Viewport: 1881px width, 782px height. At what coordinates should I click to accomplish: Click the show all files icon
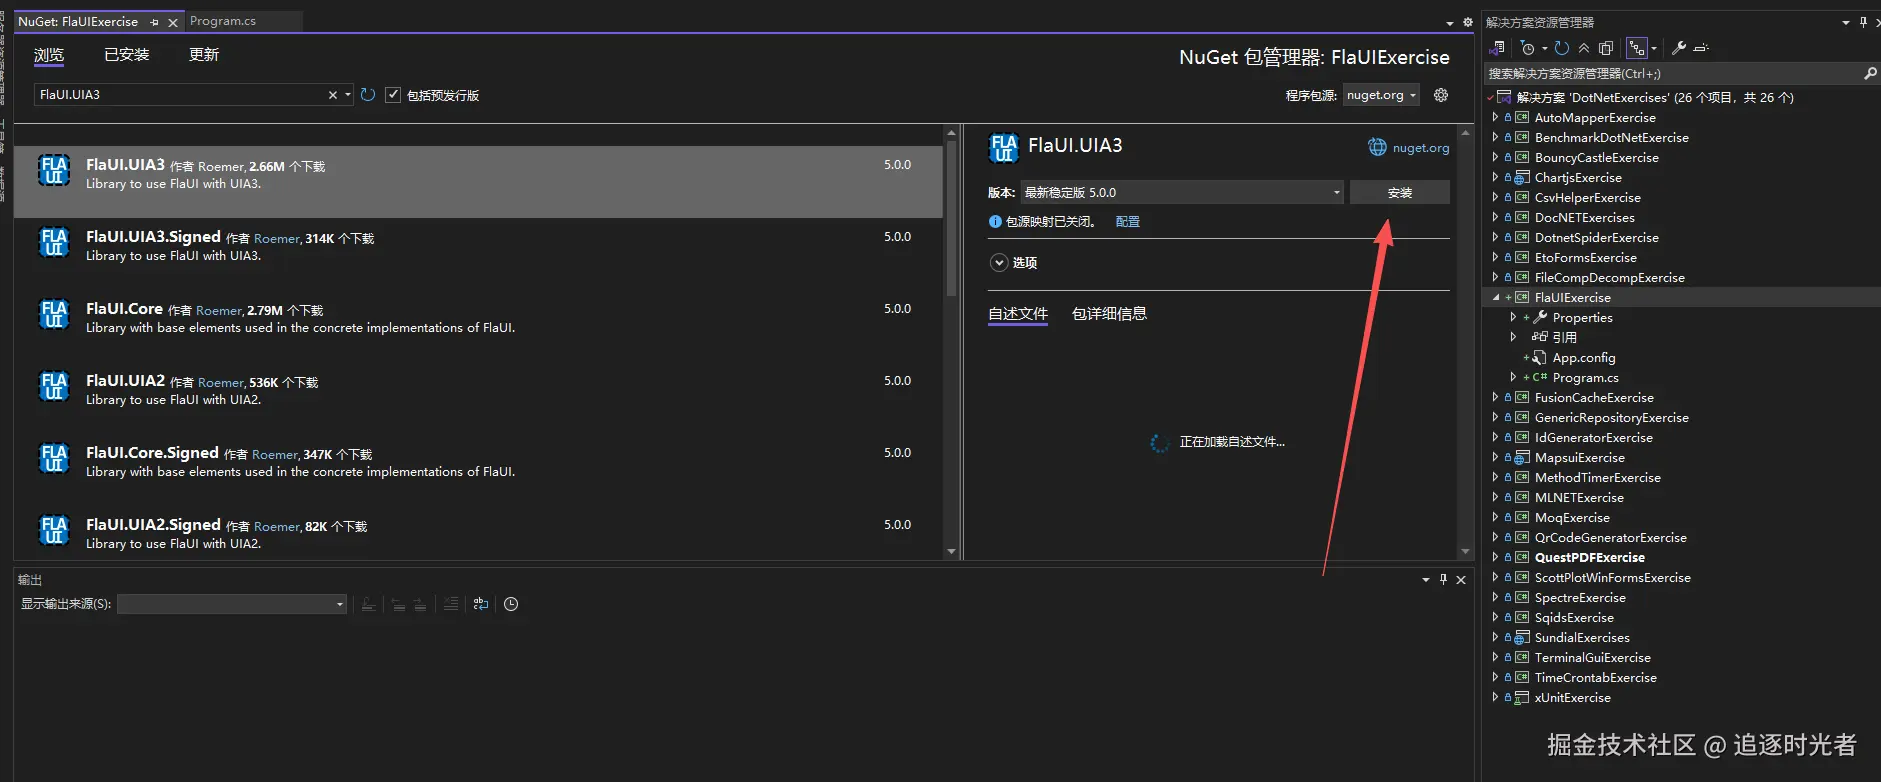pos(1606,48)
